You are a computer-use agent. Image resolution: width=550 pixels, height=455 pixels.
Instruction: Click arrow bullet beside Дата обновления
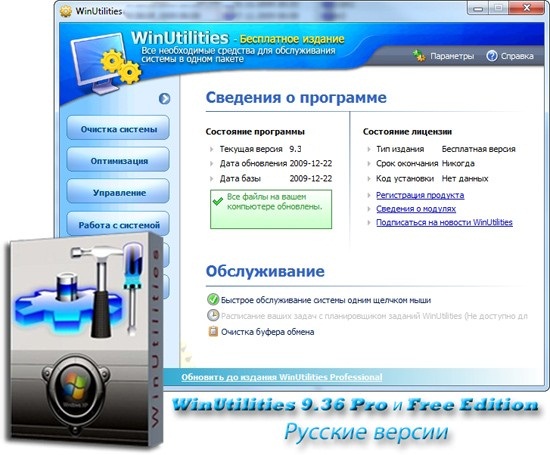point(212,163)
